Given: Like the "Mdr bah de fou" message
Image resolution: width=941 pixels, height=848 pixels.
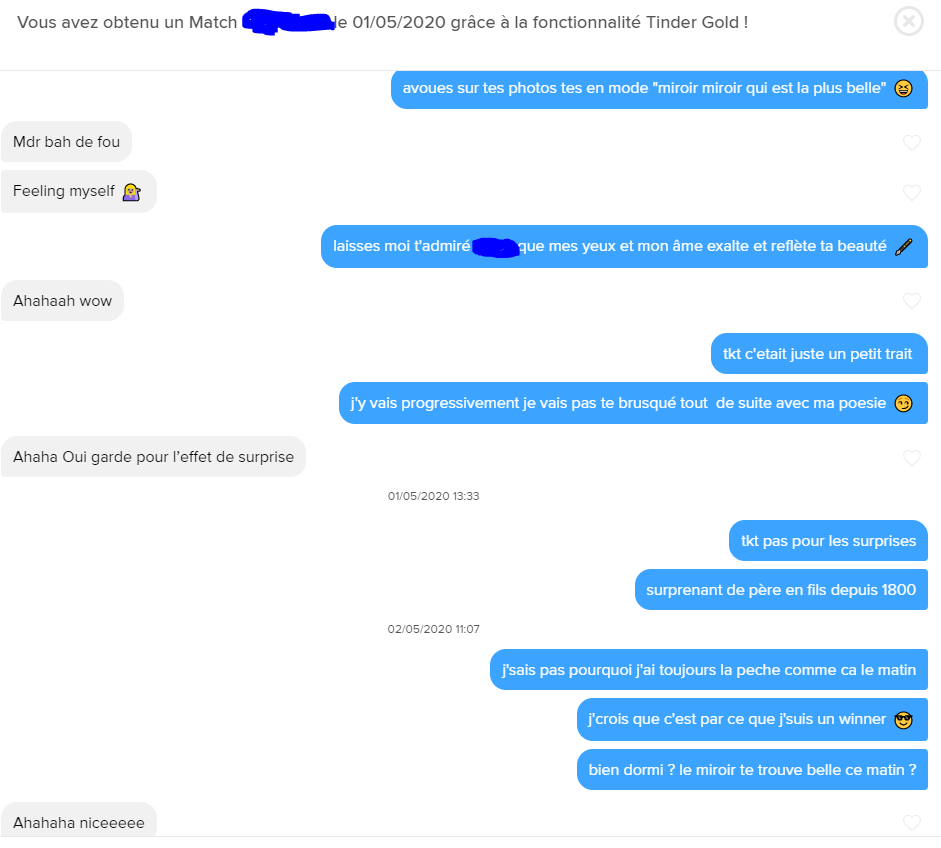Looking at the screenshot, I should pyautogui.click(x=912, y=143).
